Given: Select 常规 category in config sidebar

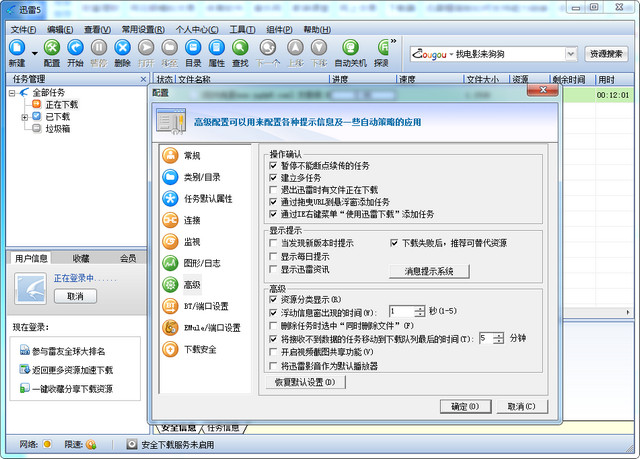Looking at the screenshot, I should pos(182,155).
